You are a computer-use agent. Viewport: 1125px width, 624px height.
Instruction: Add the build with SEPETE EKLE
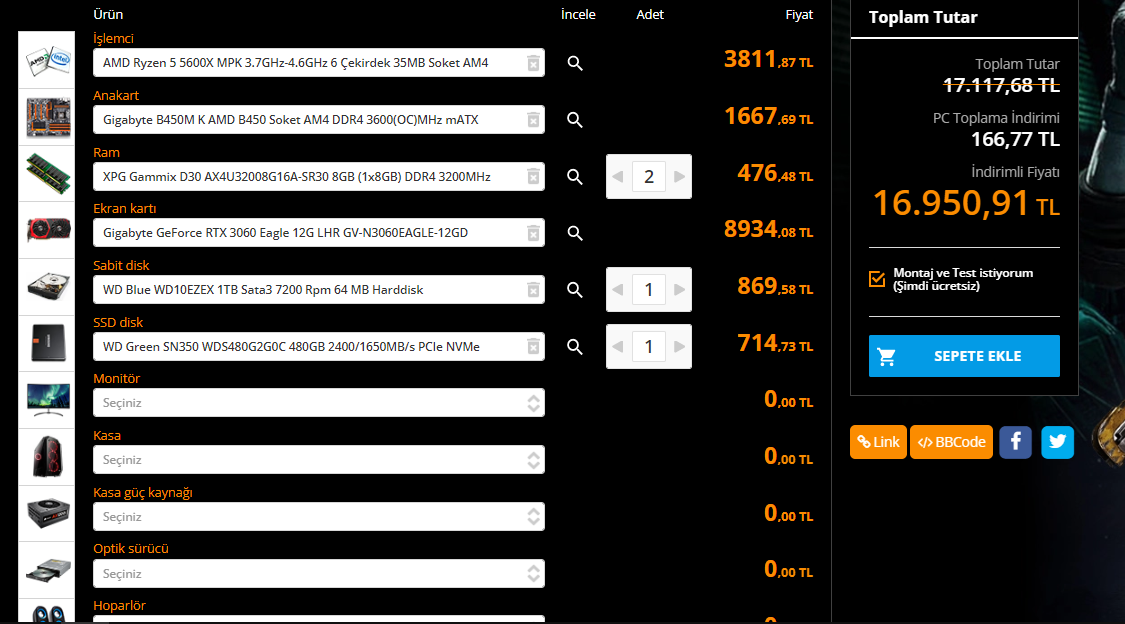(x=964, y=356)
